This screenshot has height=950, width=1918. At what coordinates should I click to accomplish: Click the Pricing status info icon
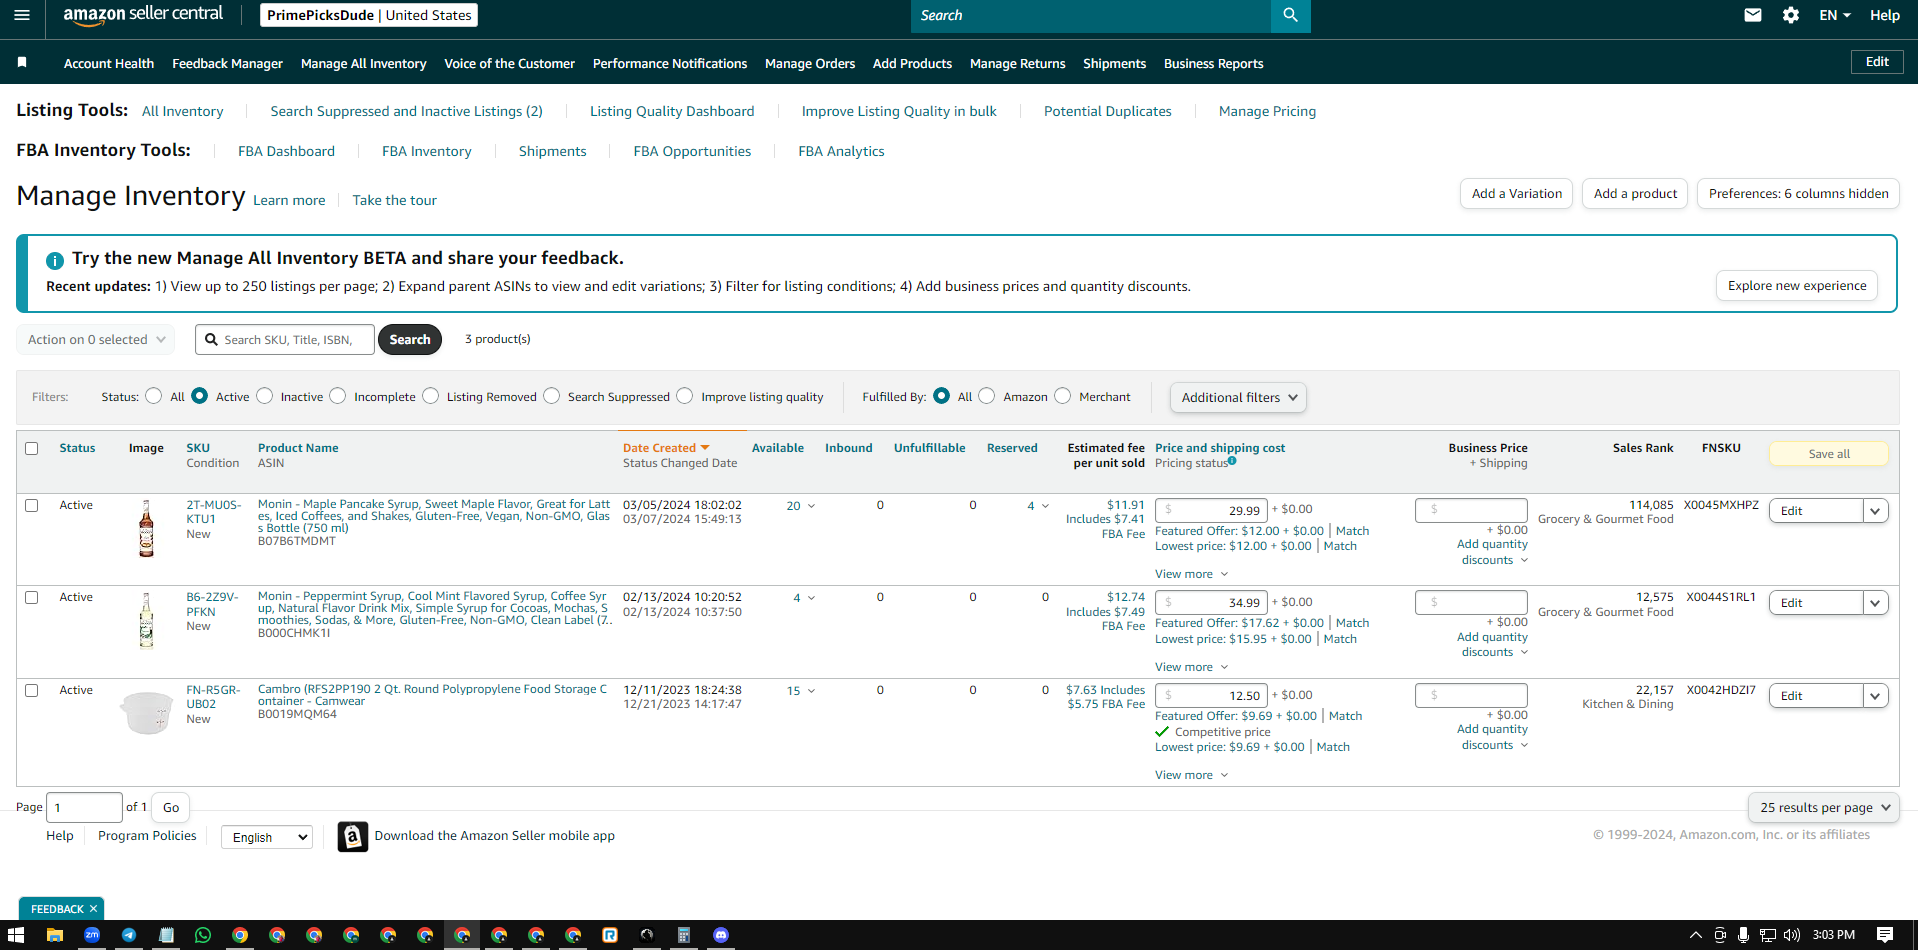click(1232, 461)
